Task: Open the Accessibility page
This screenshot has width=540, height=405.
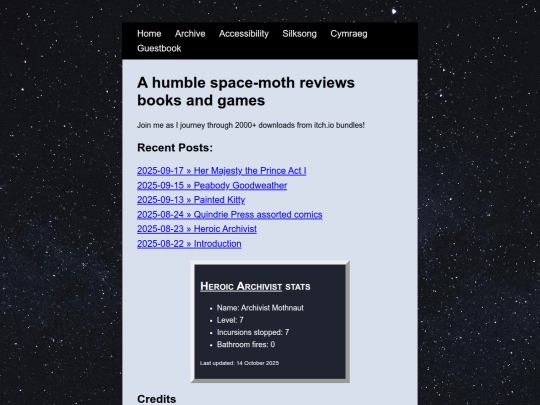Action: click(x=244, y=34)
